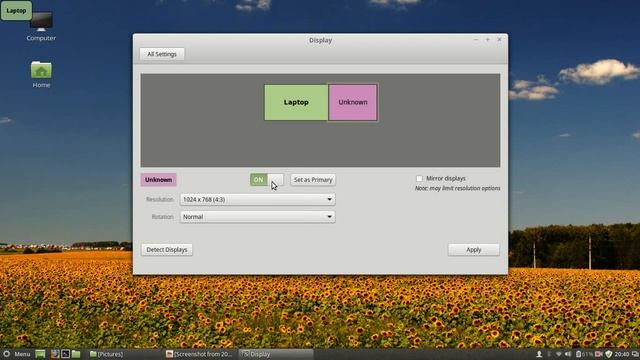Switch to the Screenshot window in taskbar
640x360 pixels.
click(200, 354)
